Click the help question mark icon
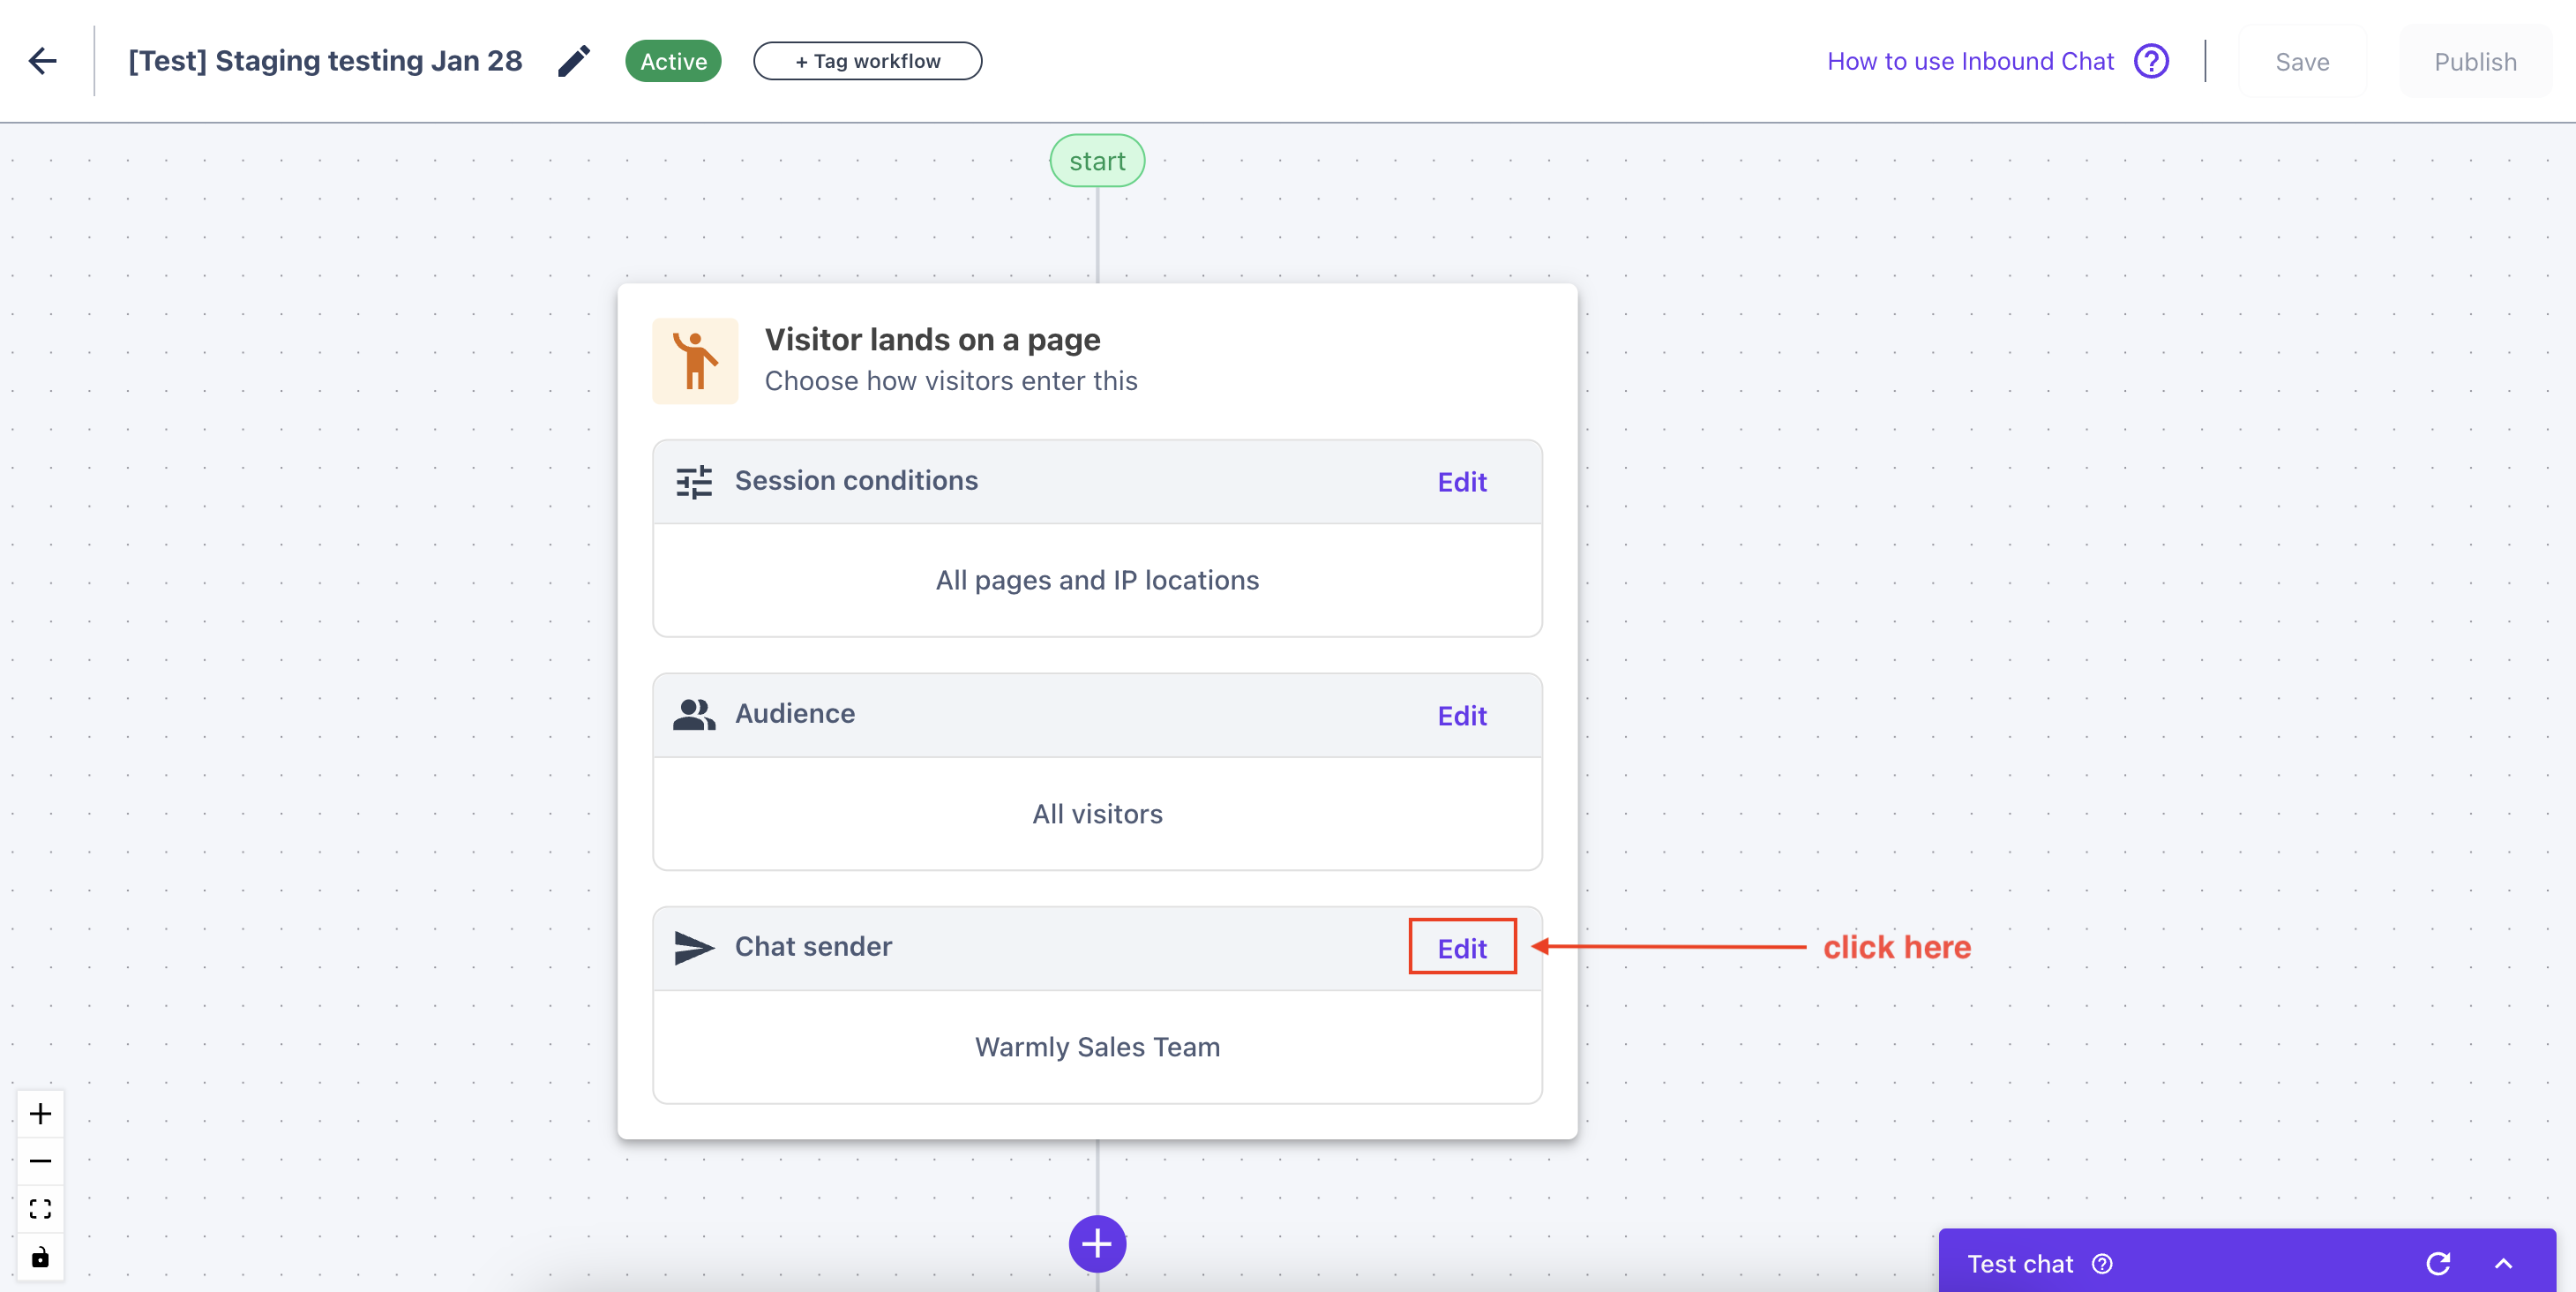Viewport: 2576px width, 1292px height. point(2151,61)
